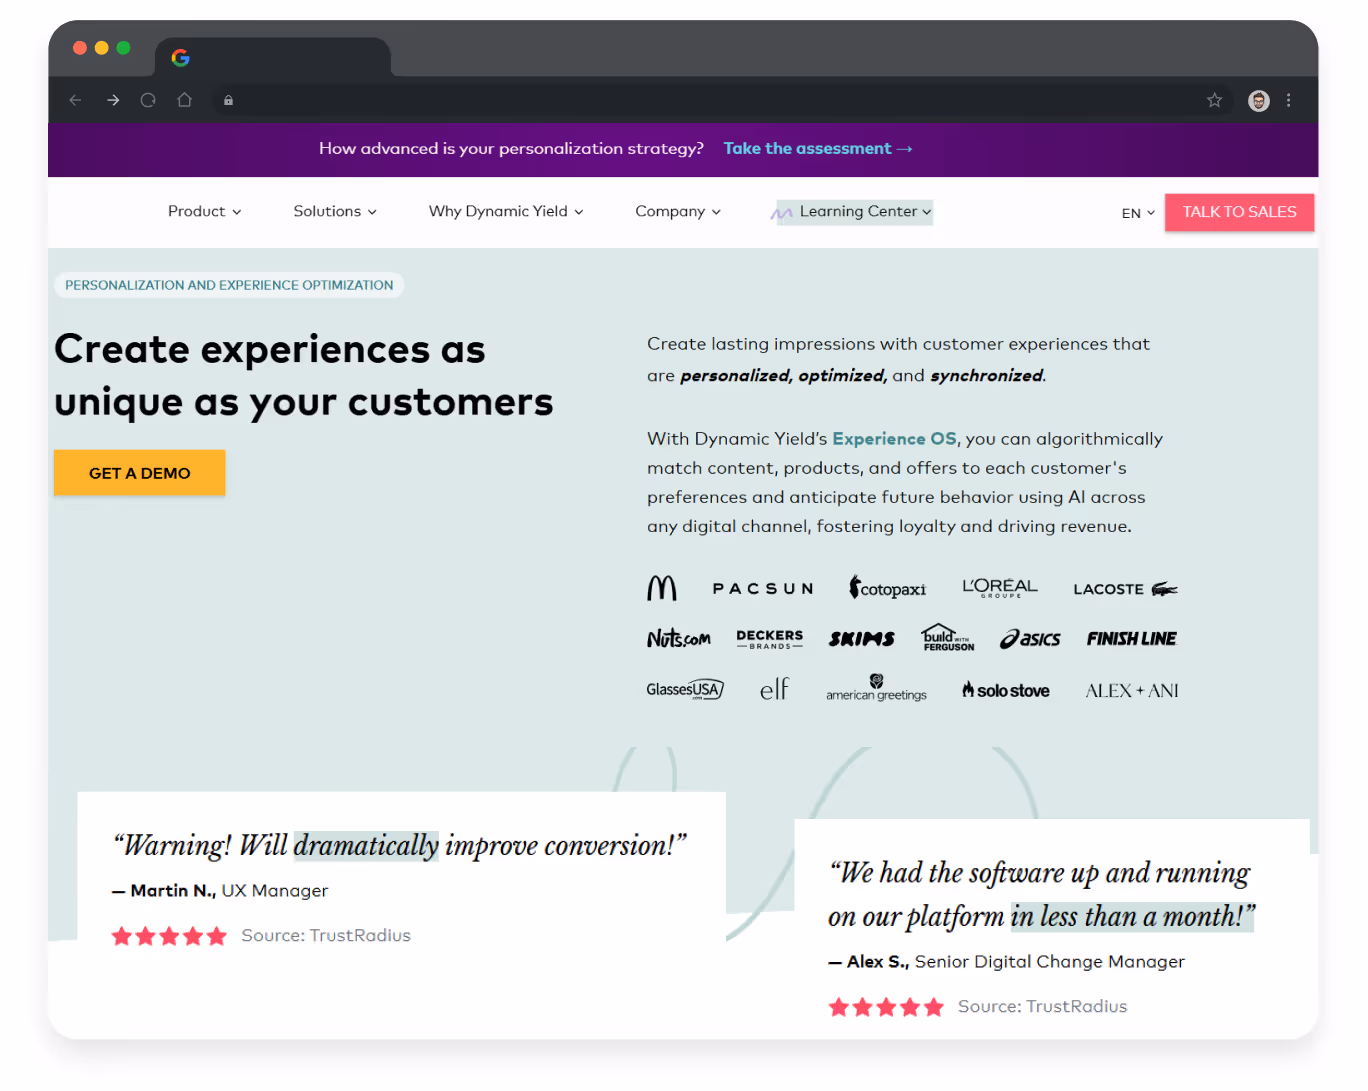
Task: Click Martin N.'s Source: TrustRadius text
Action: [x=326, y=935]
